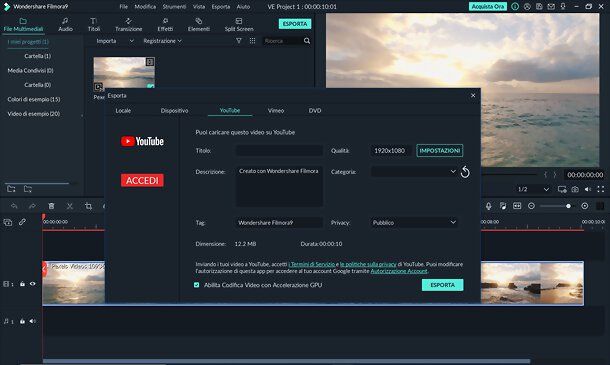The height and width of the screenshot is (365, 610).
Task: Open the Strumenti menu
Action: 174,7
